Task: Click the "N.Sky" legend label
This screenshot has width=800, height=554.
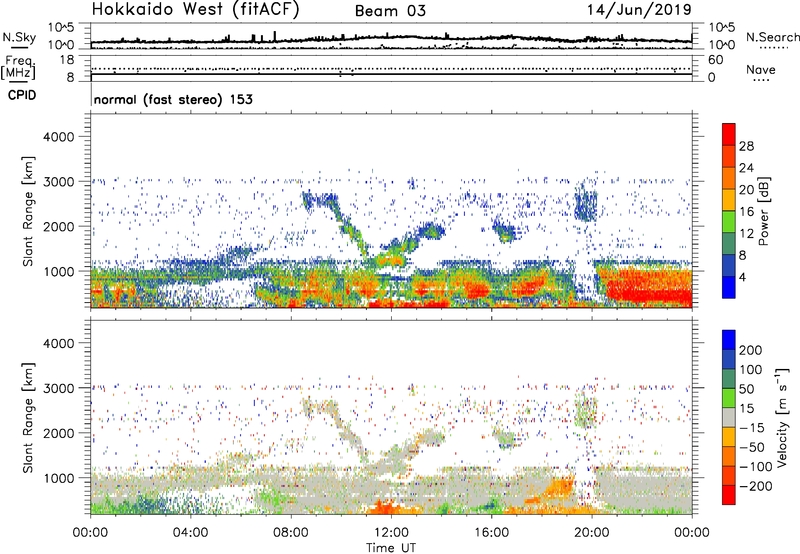Action: click(x=19, y=37)
